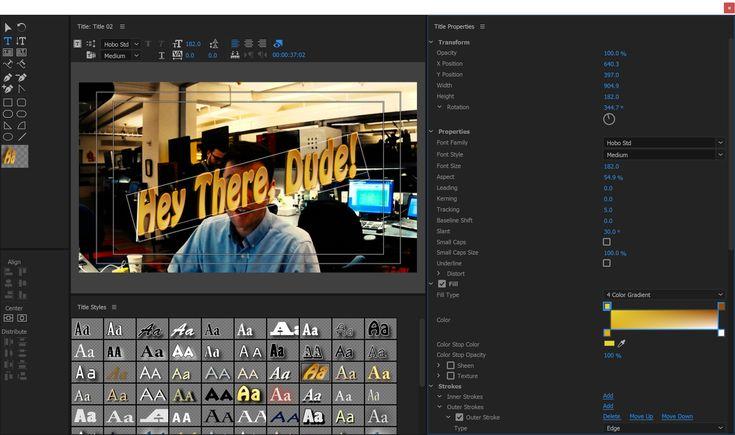Activate the Rotation tool

(x=21, y=27)
